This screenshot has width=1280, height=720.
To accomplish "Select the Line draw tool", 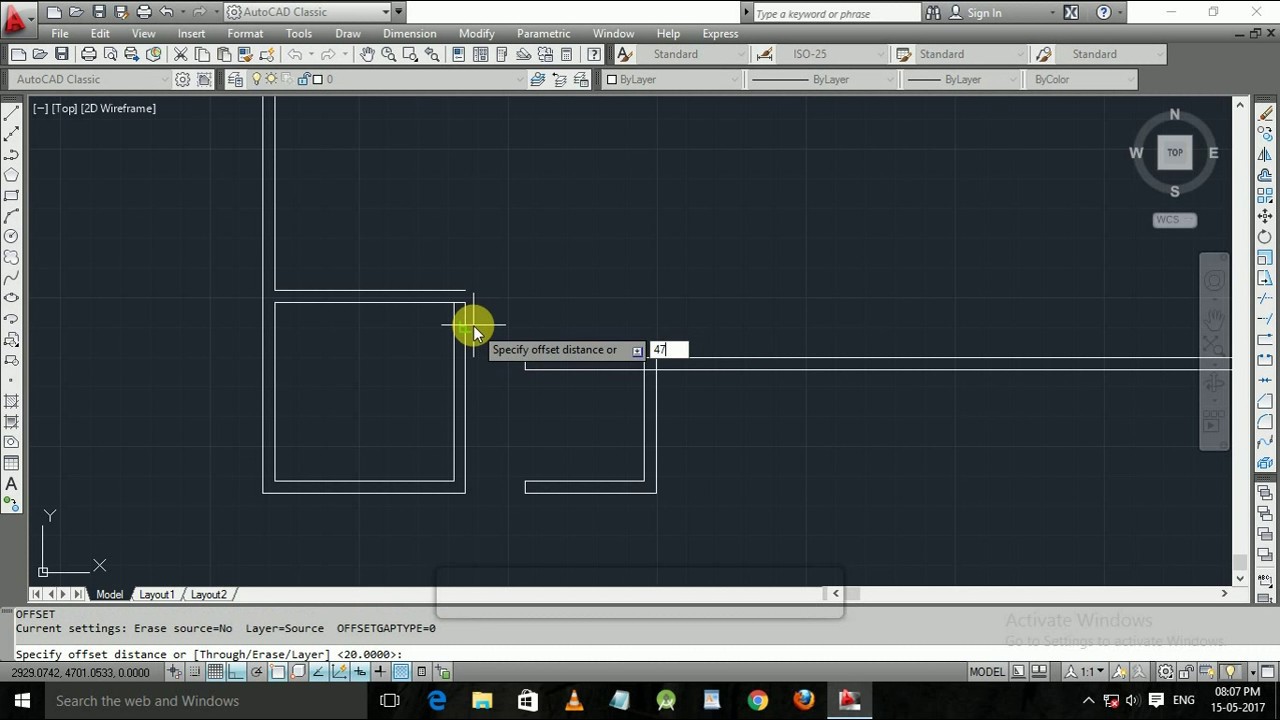I will click(11, 113).
